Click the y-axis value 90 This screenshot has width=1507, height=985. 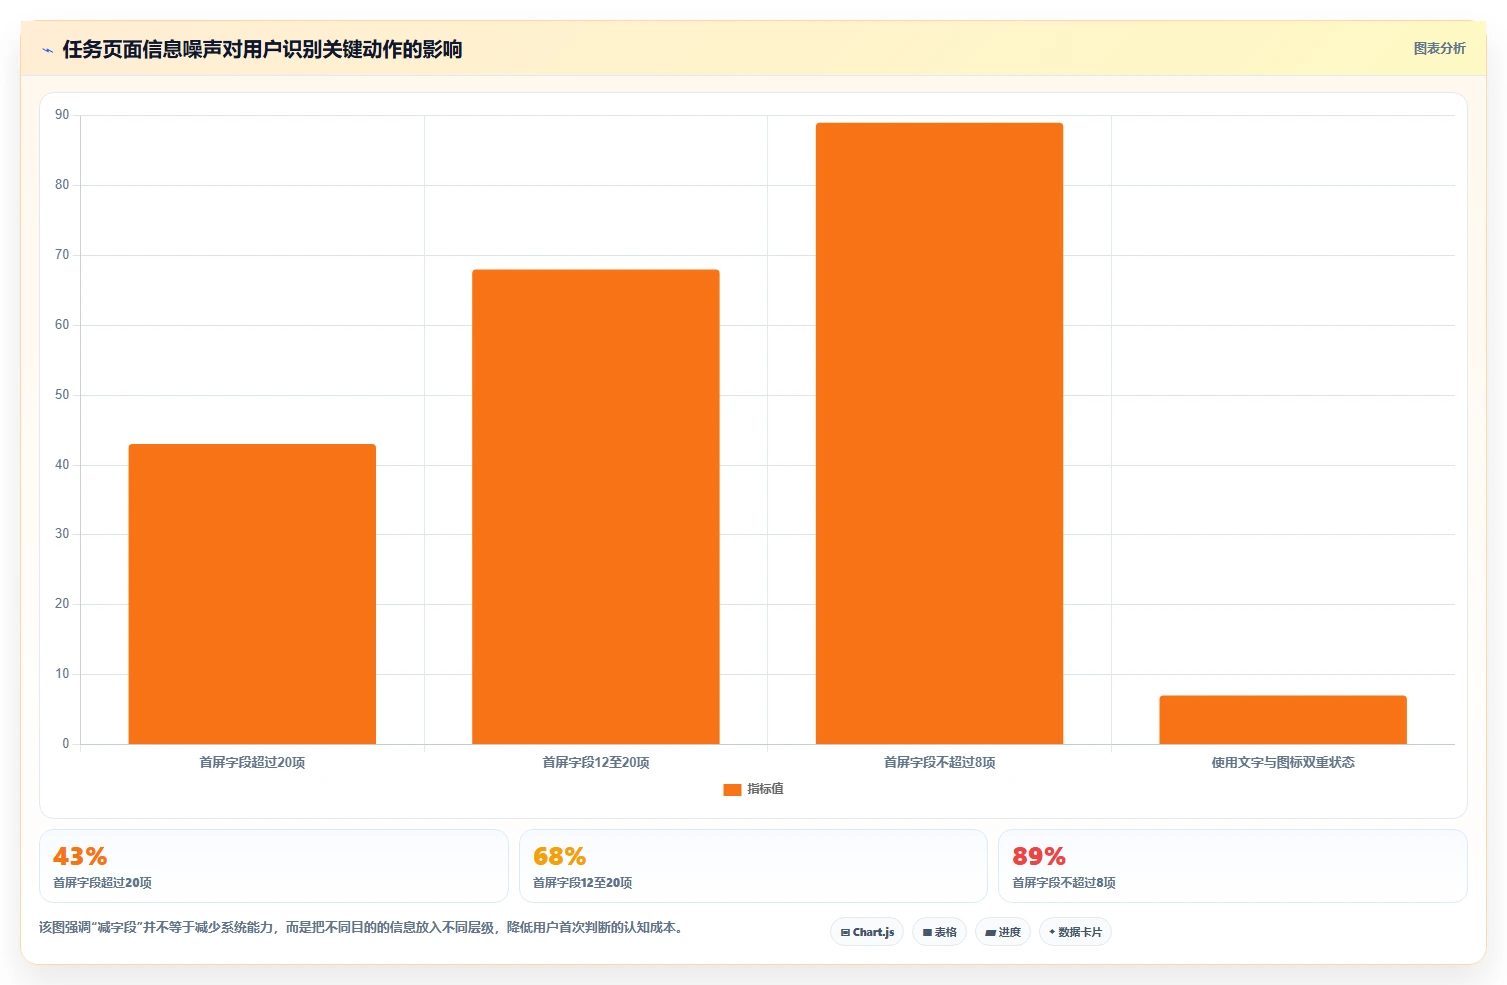62,115
